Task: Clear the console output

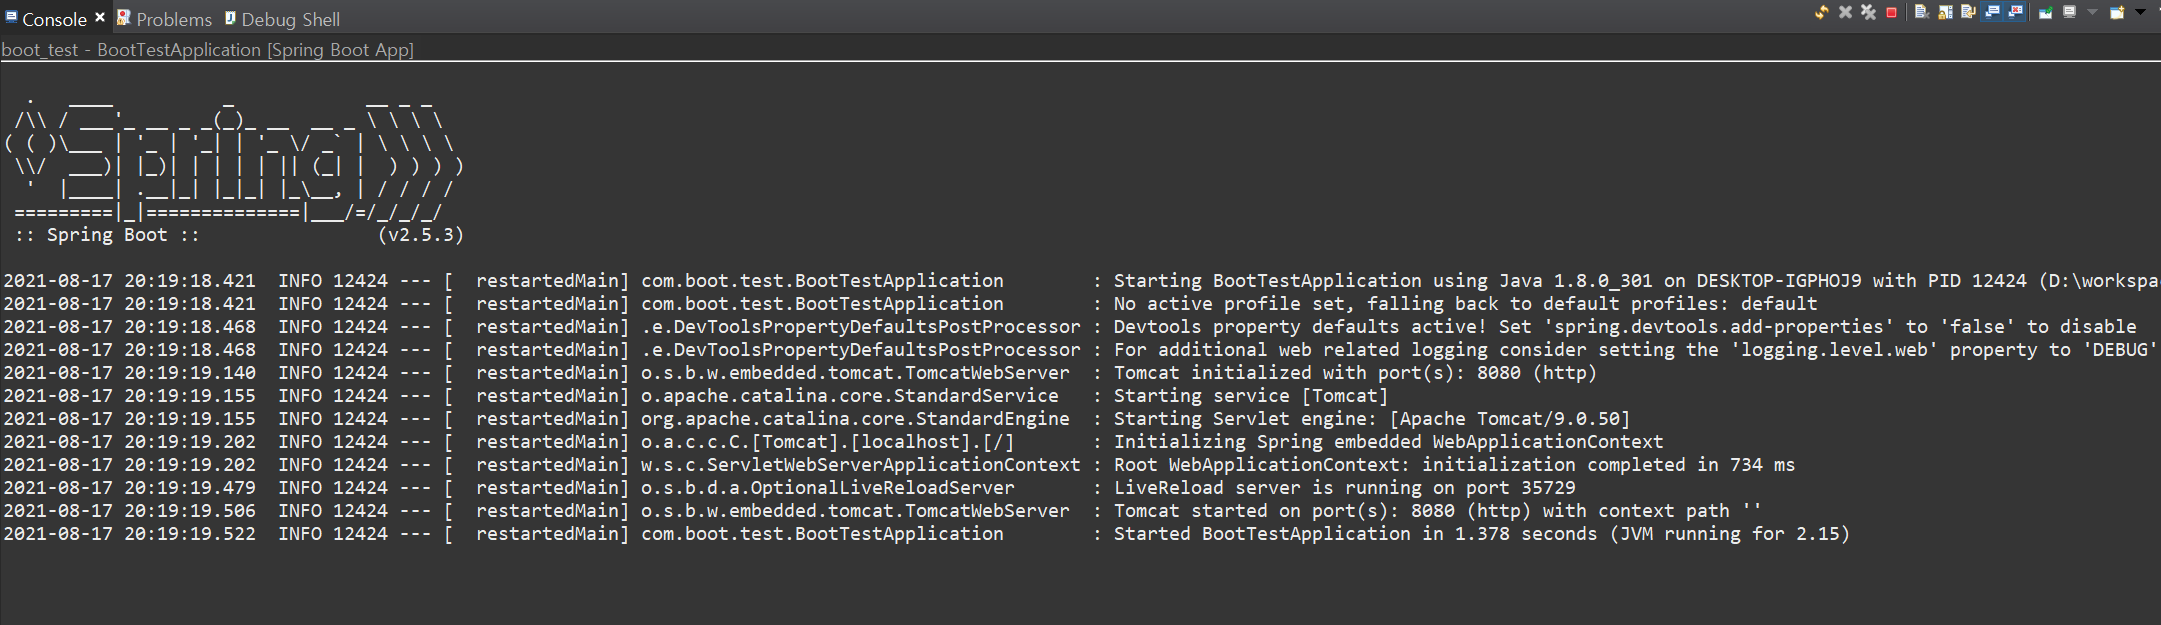Action: [1921, 12]
